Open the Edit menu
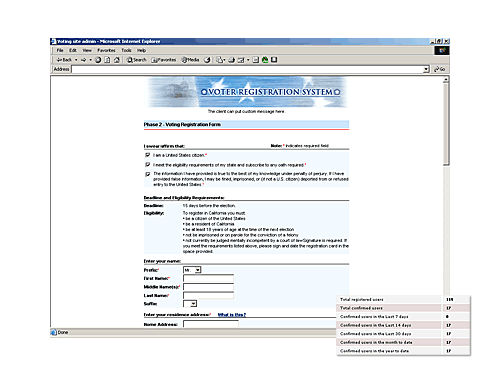The image size is (500, 375). pos(73,50)
